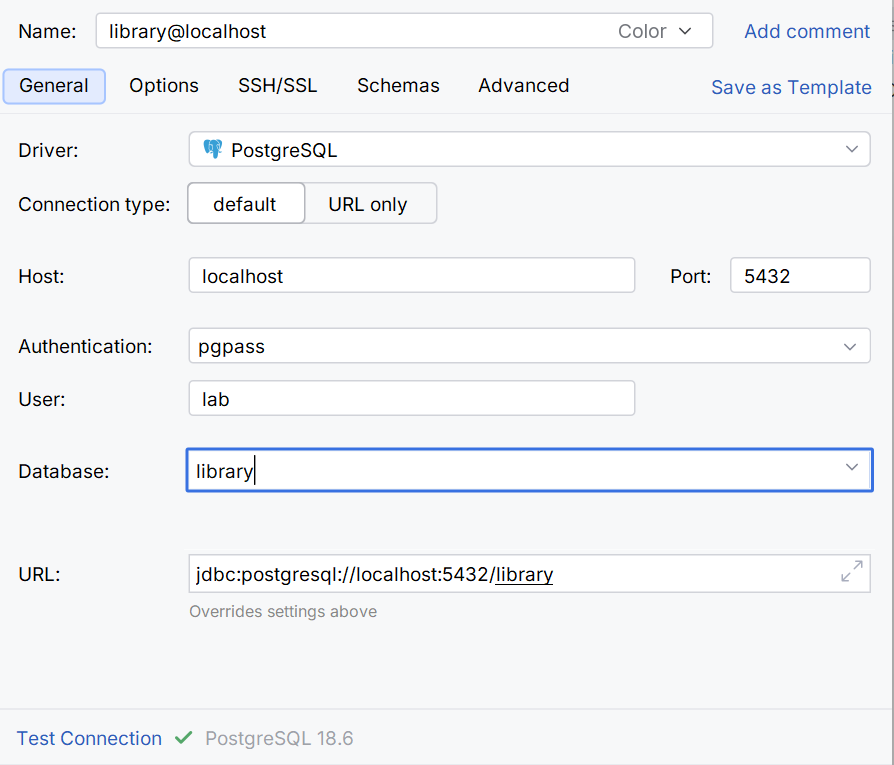894x765 pixels.
Task: Expand the Database dropdown chevron
Action: coord(851,467)
